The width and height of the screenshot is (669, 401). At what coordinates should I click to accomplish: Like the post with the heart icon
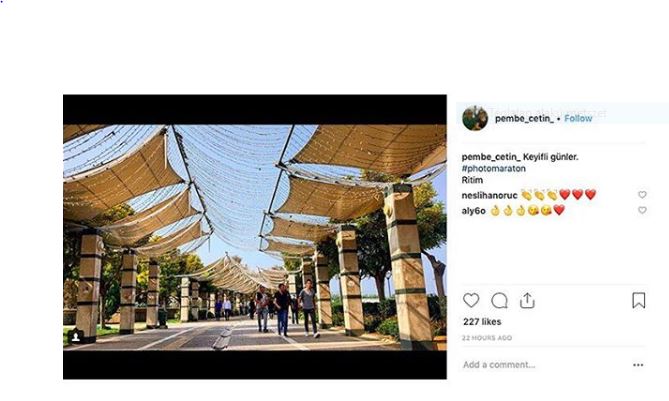pyautogui.click(x=471, y=300)
